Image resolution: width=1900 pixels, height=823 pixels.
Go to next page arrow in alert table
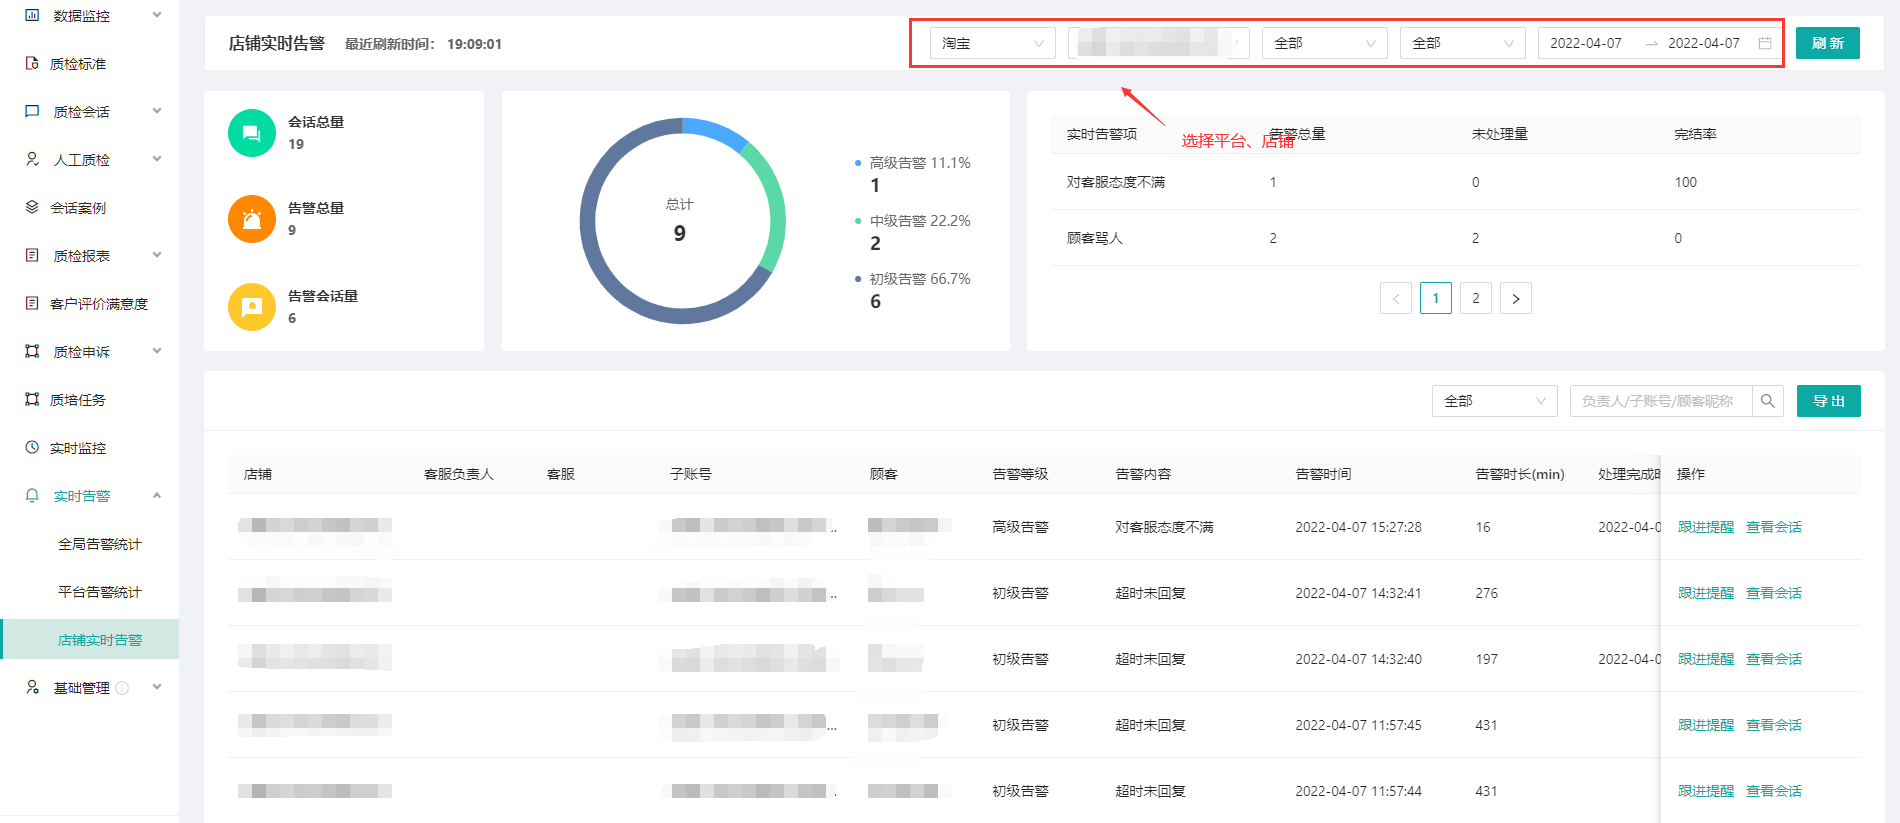point(1516,298)
